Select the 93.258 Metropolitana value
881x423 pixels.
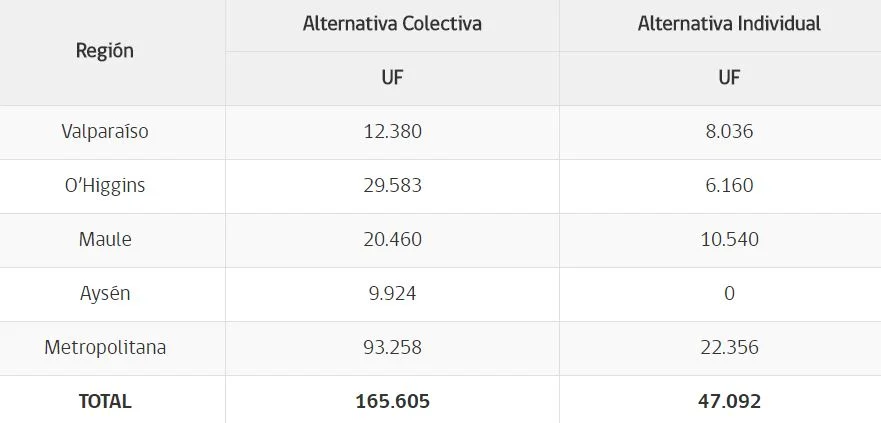(x=392, y=347)
